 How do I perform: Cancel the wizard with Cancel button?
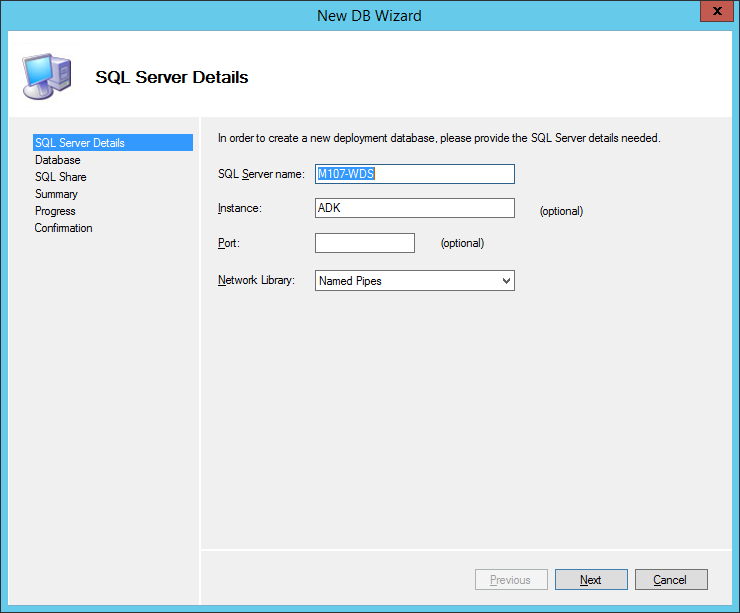669,580
